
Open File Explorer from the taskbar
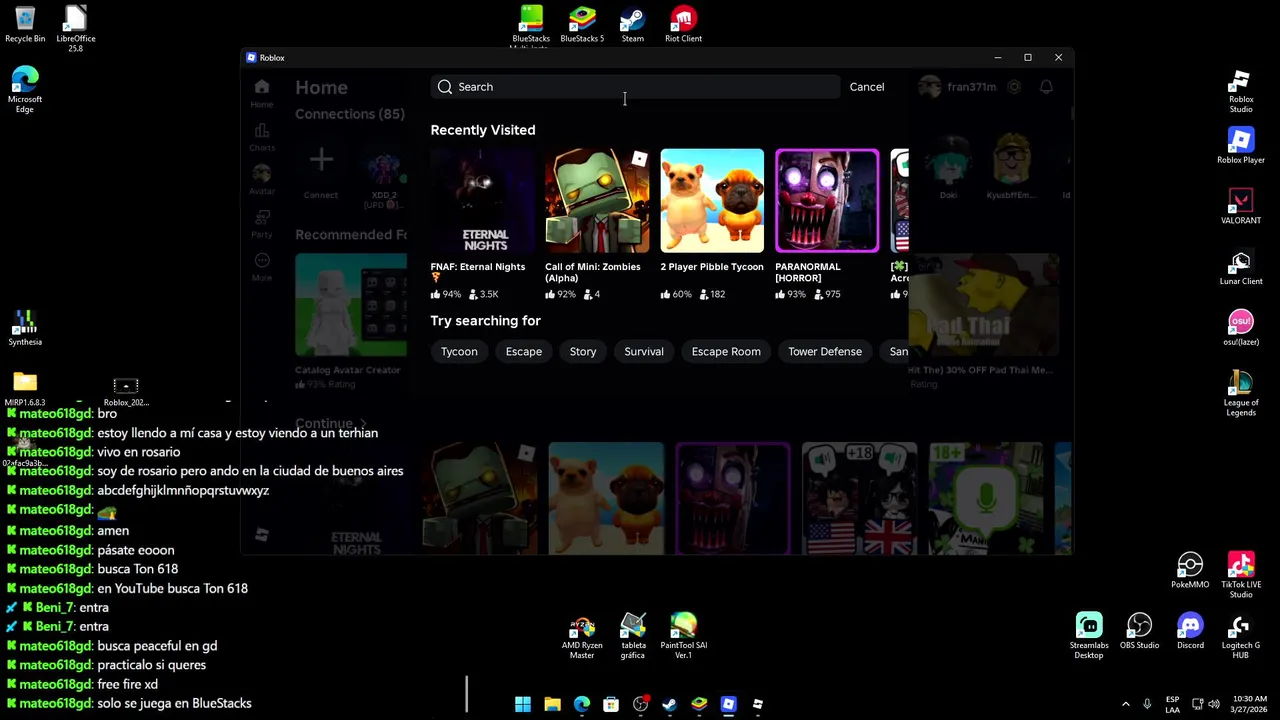tap(552, 705)
